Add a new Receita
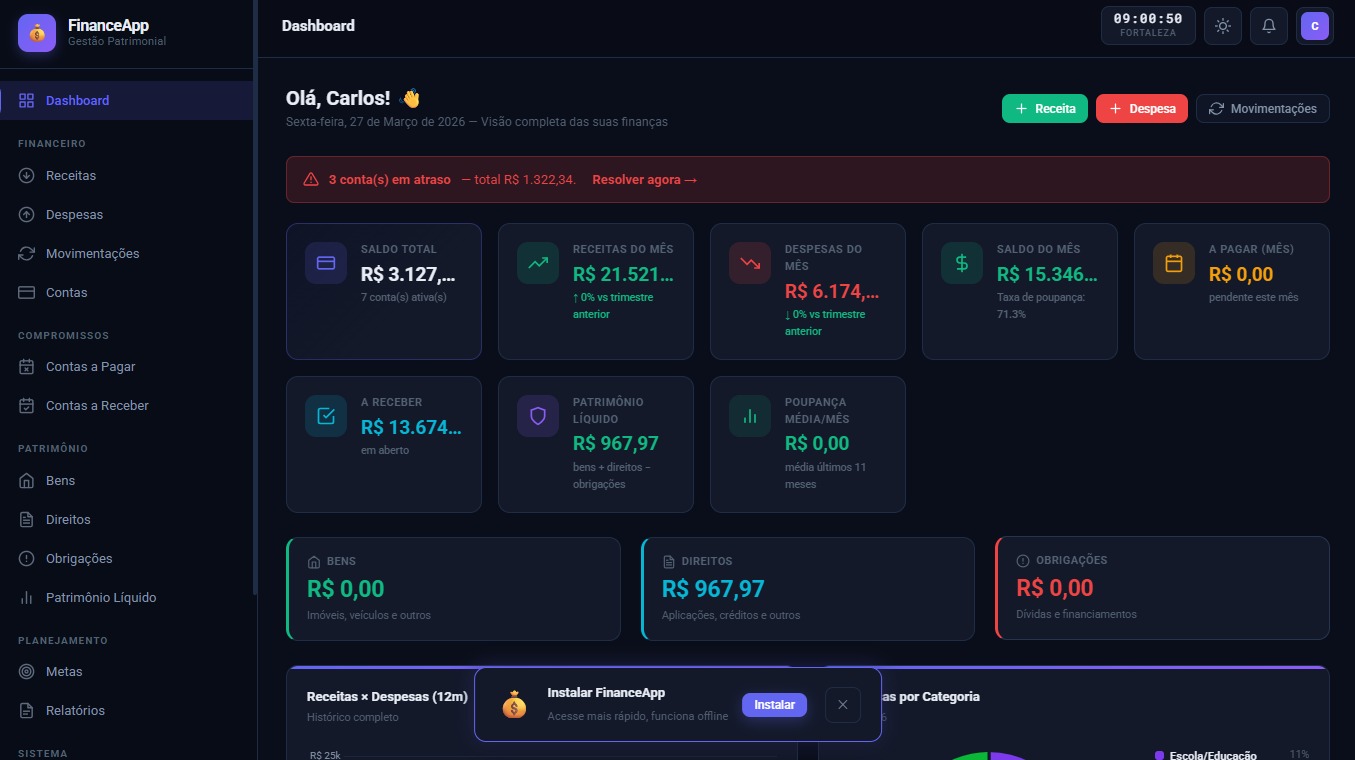The height and width of the screenshot is (760, 1355). tap(1044, 109)
